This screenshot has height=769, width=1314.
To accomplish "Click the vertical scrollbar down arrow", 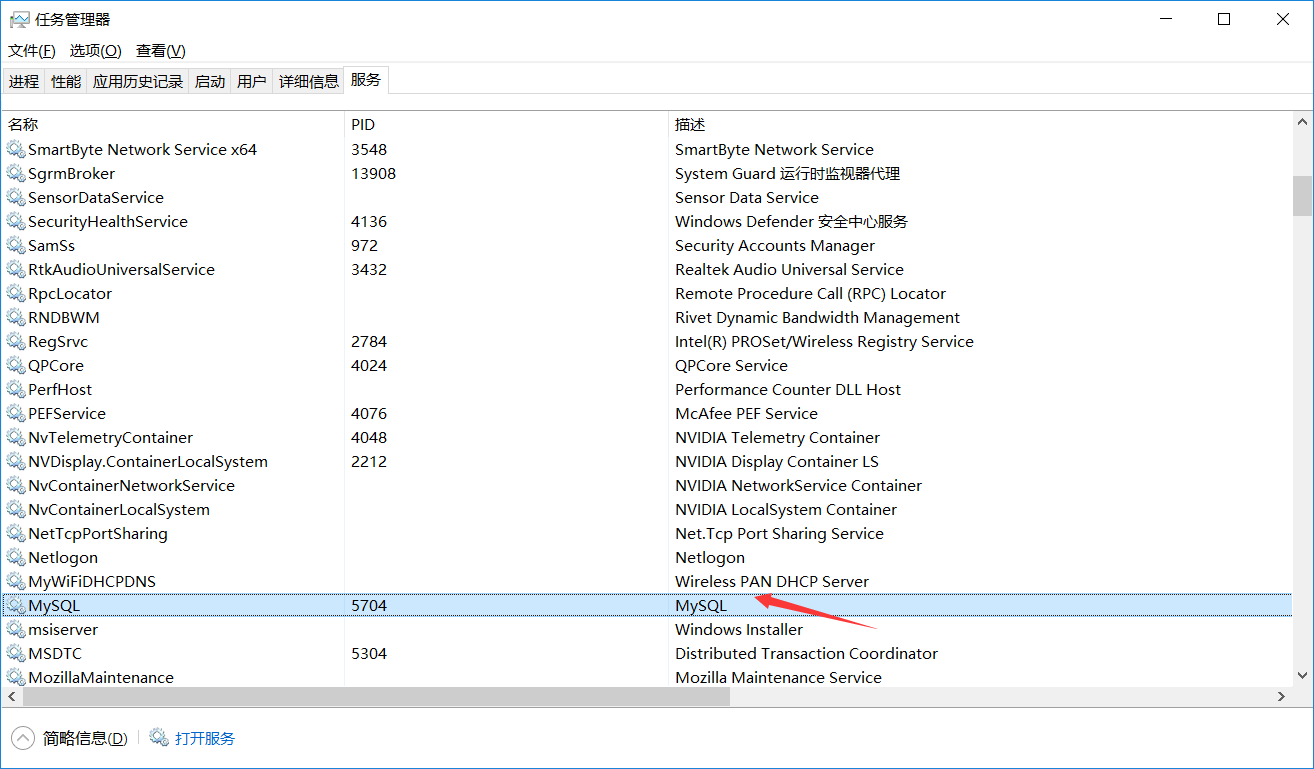I will [x=1302, y=677].
